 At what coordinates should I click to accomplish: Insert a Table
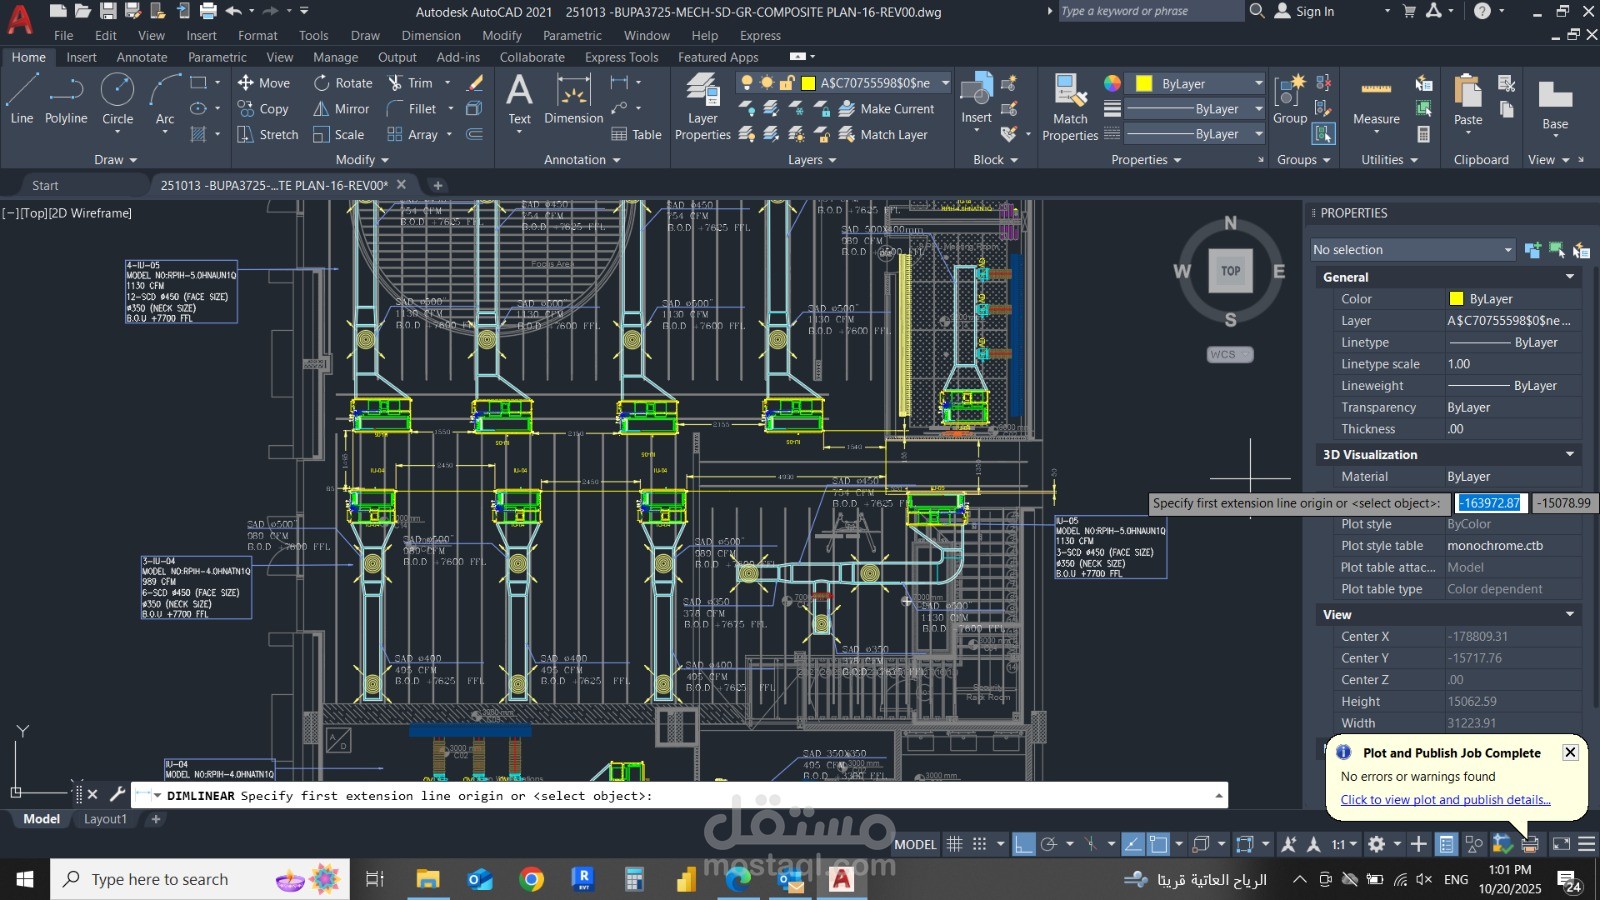[x=636, y=134]
